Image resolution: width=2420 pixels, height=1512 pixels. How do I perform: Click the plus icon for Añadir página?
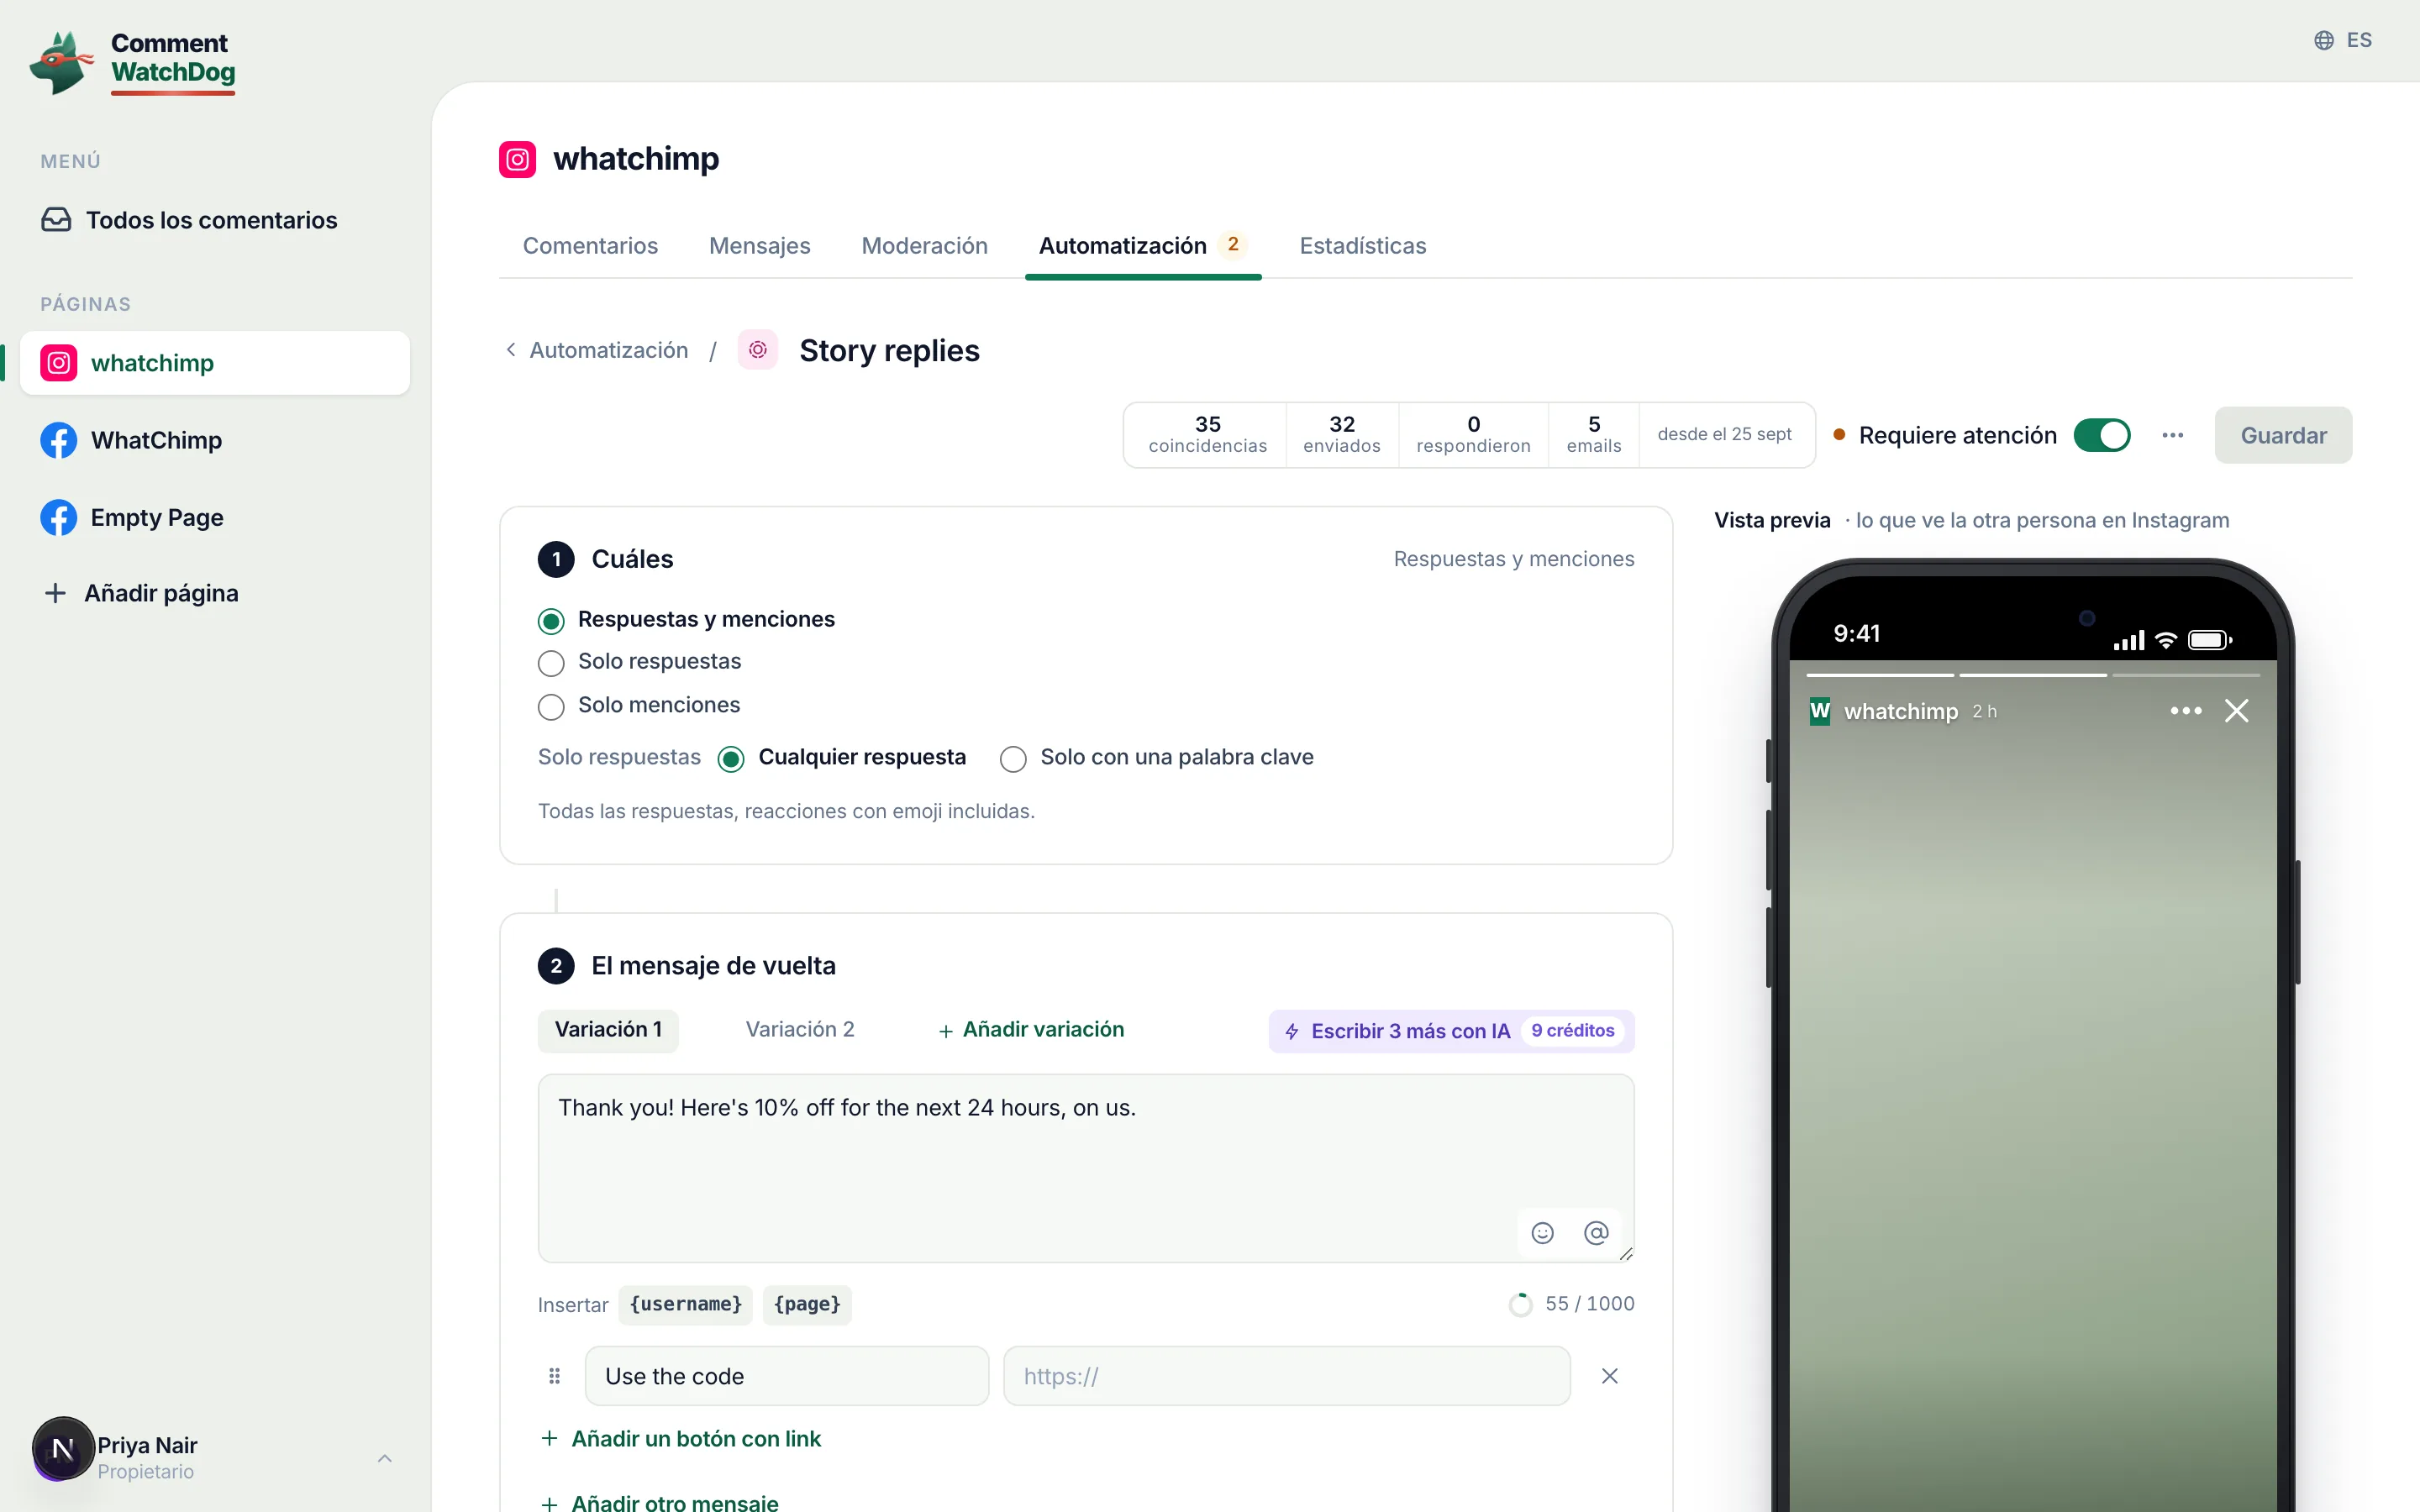coord(56,593)
